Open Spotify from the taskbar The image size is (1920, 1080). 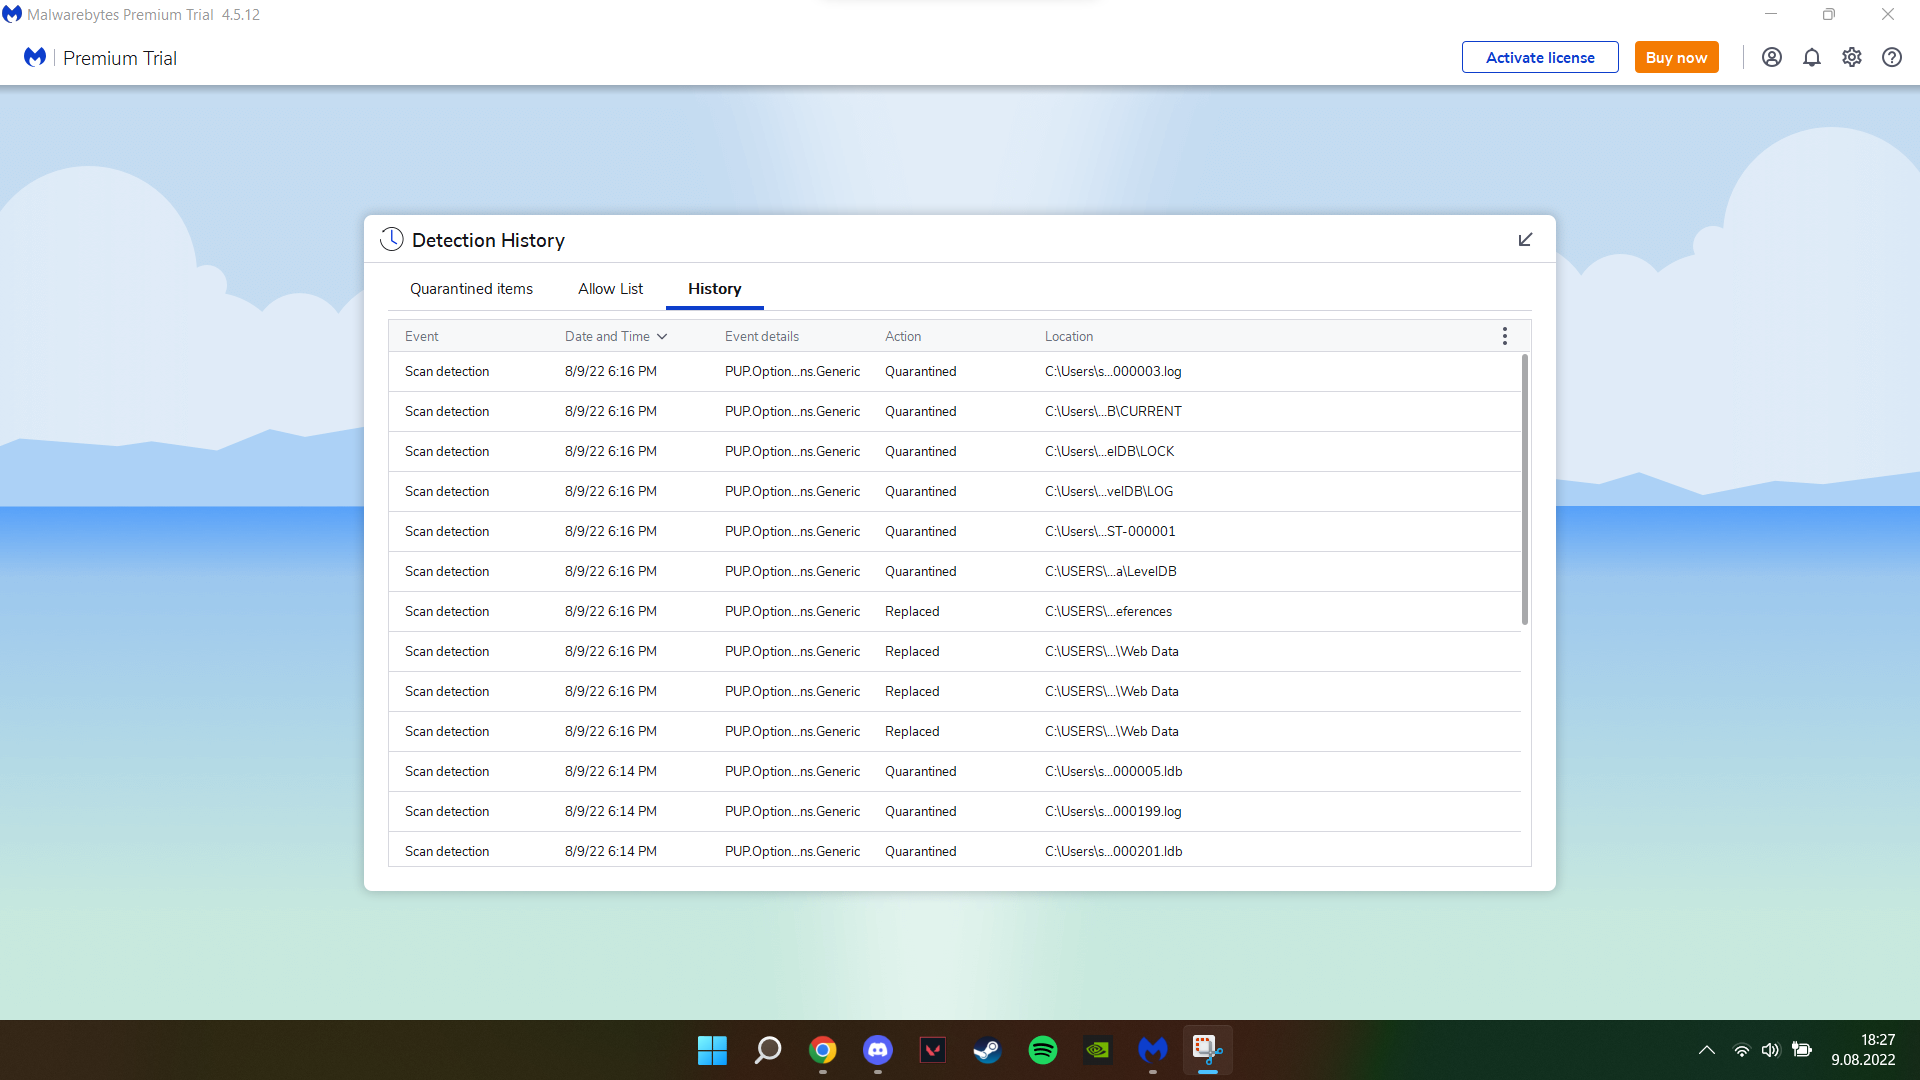click(x=1042, y=1050)
